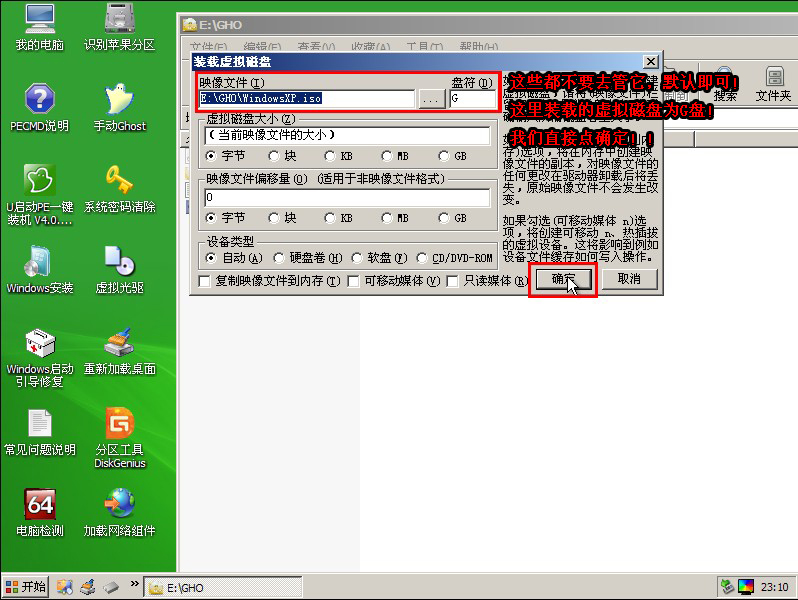
Task: Select the 系统密码清除 key icon
Action: [x=119, y=181]
